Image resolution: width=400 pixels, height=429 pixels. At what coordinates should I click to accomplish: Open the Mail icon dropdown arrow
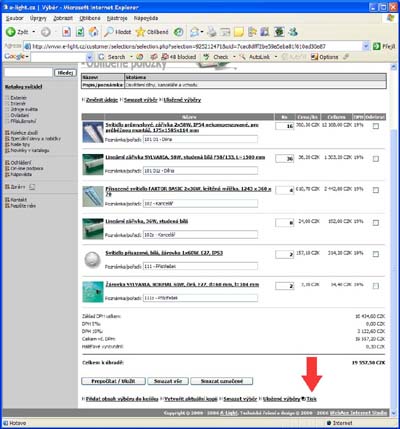coord(202,32)
